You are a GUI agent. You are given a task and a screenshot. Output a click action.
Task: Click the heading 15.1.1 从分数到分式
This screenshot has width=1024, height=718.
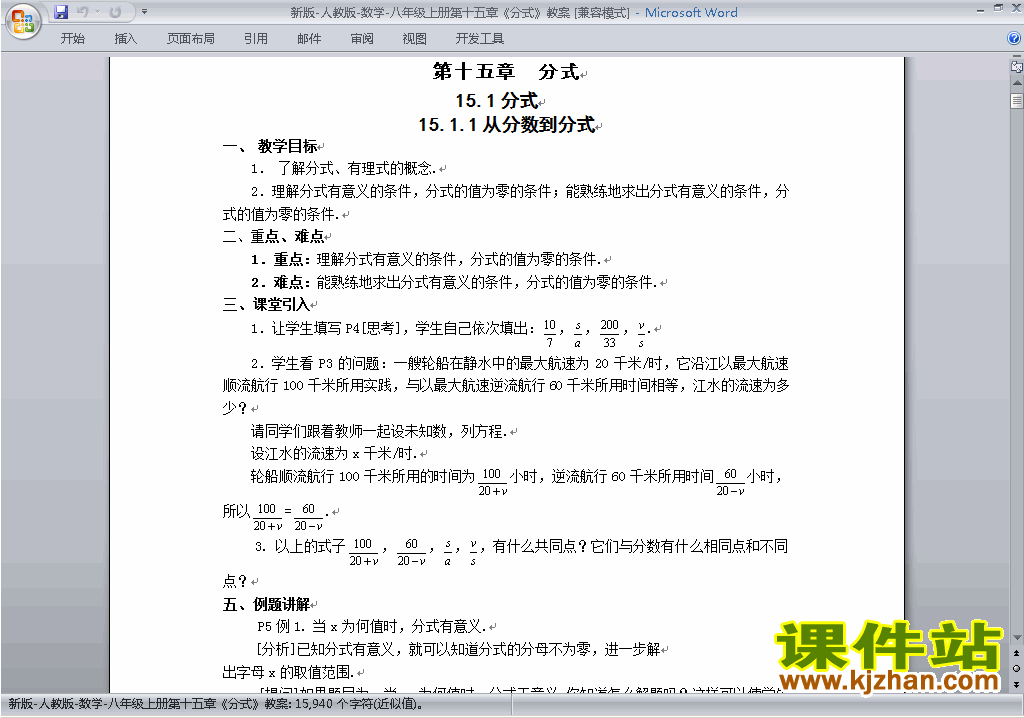pyautogui.click(x=506, y=124)
